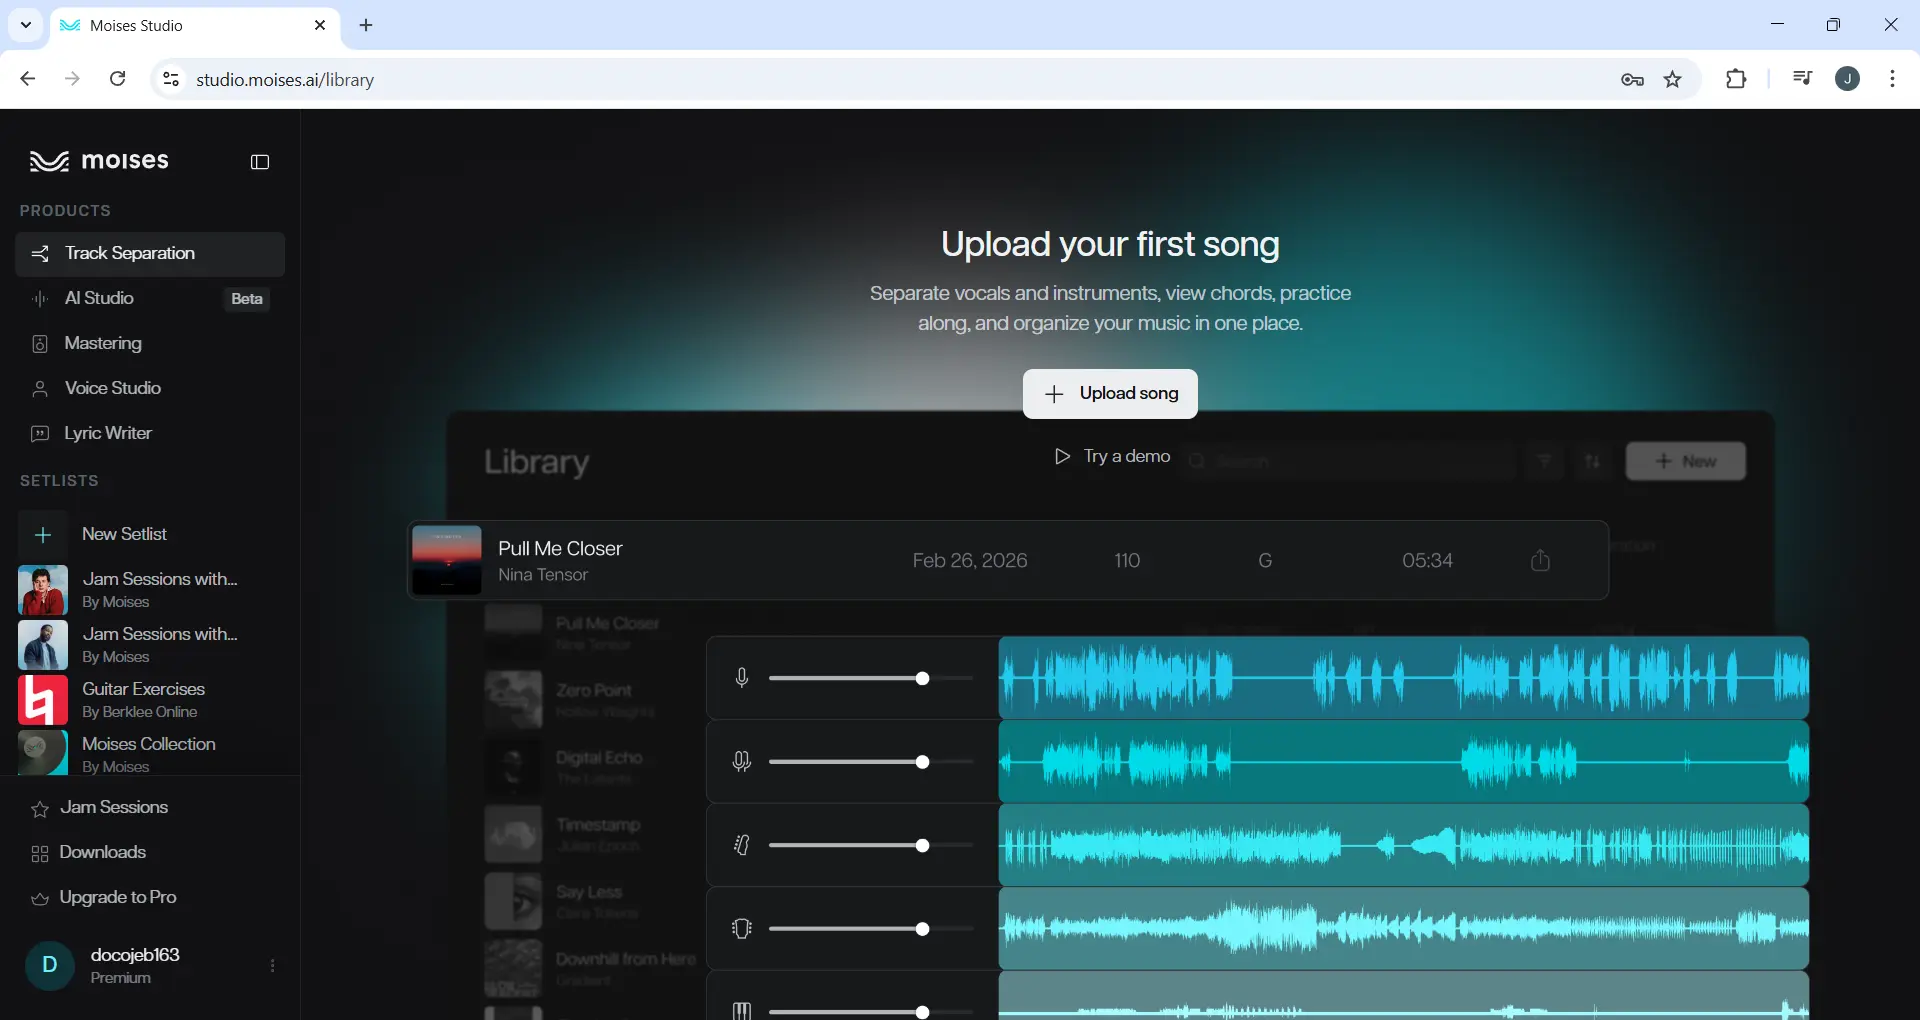Click the Moises logo in the sidebar

point(99,161)
